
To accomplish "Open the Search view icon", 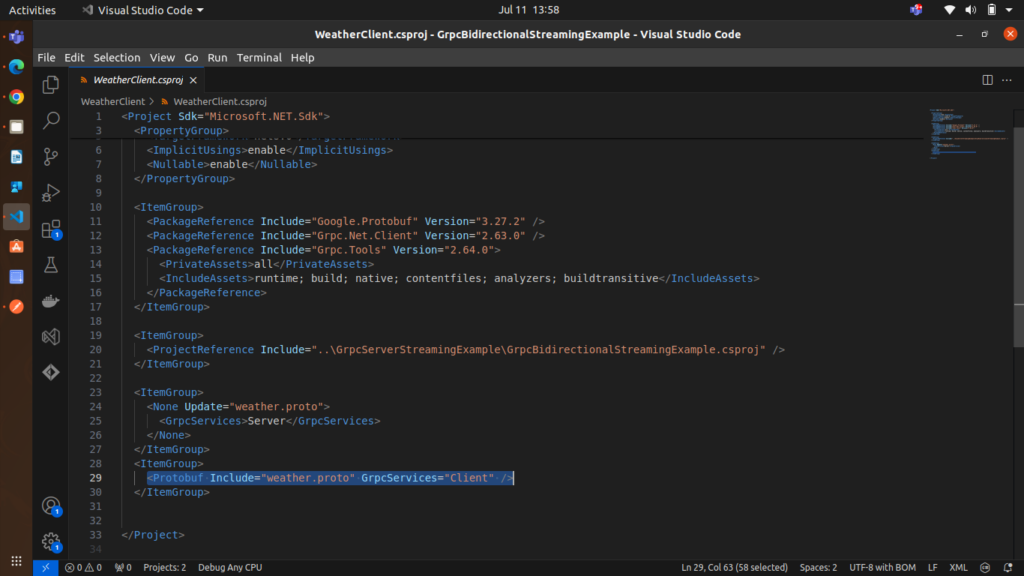I will [51, 121].
